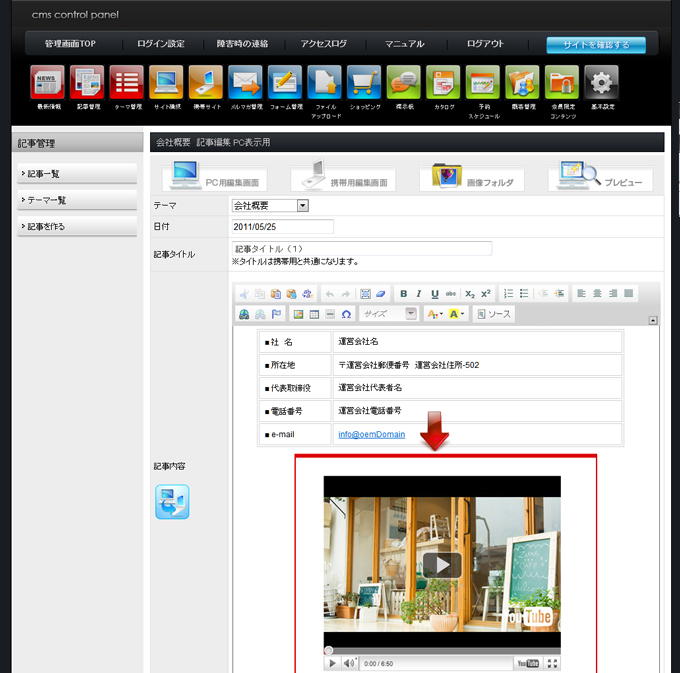The width and height of the screenshot is (680, 673).
Task: Mute the video using speaker icon
Action: pos(349,663)
